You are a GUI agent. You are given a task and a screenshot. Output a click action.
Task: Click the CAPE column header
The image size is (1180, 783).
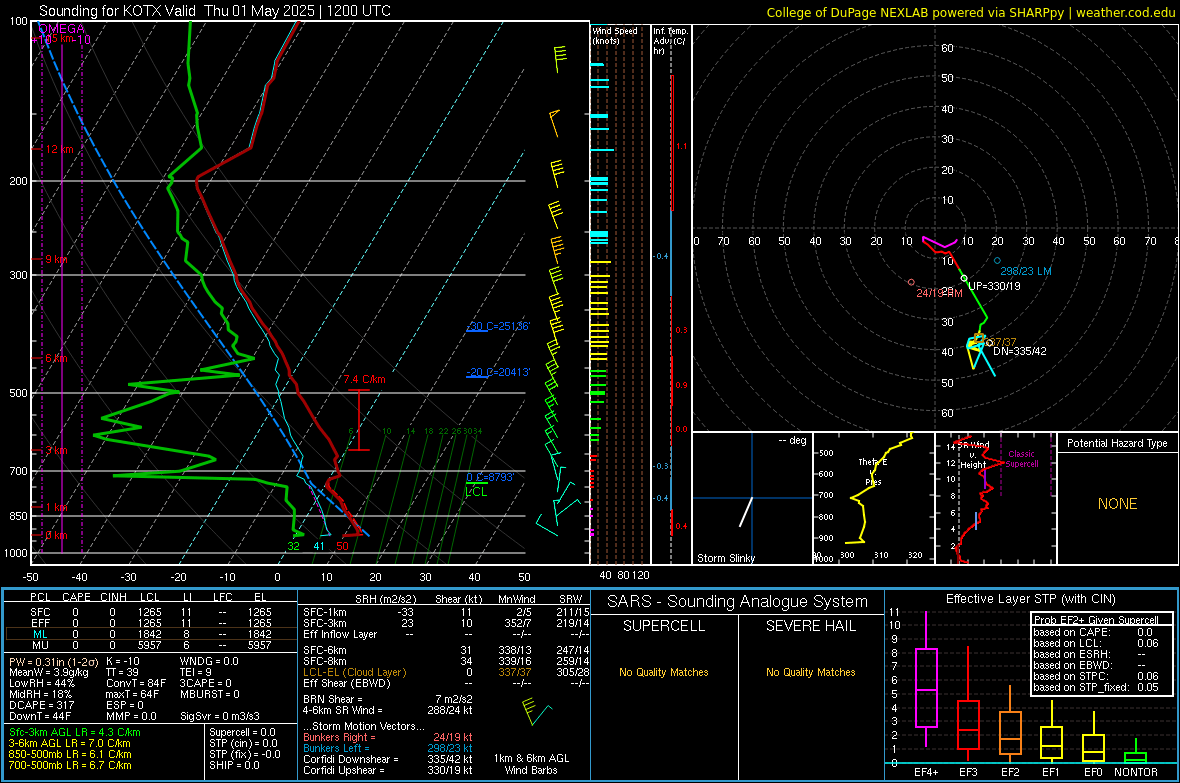point(76,597)
